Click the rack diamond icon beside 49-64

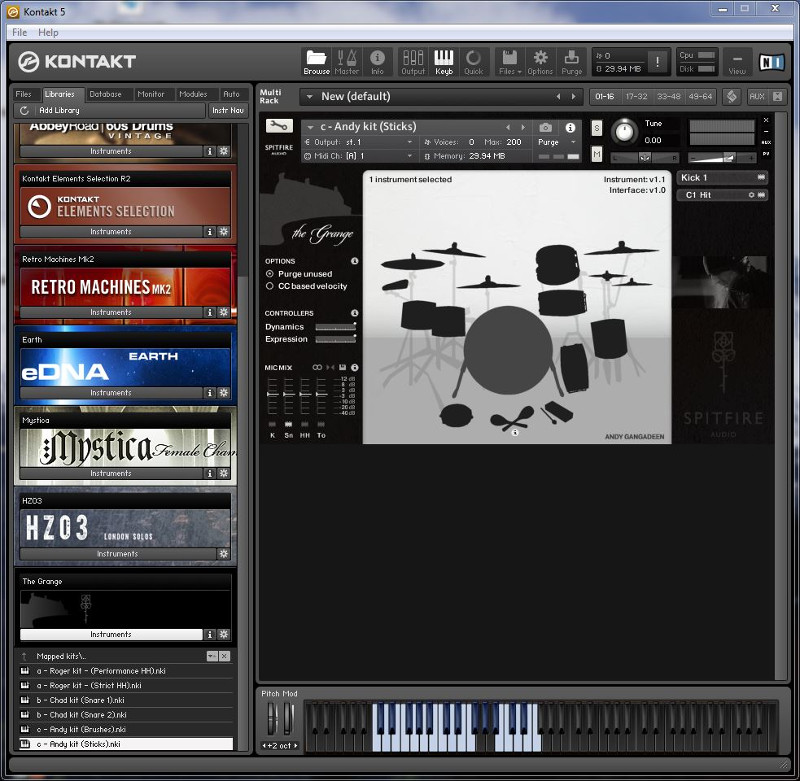point(732,96)
